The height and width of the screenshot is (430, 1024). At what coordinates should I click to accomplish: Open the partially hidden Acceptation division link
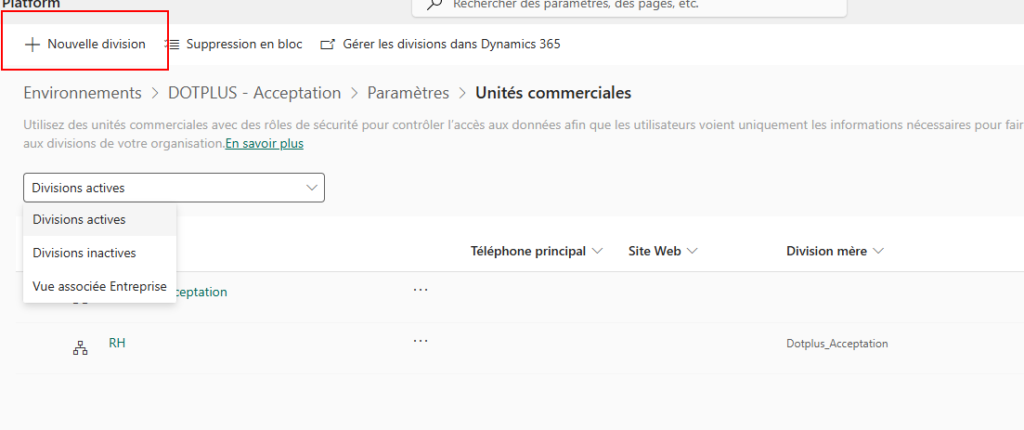pyautogui.click(x=201, y=292)
